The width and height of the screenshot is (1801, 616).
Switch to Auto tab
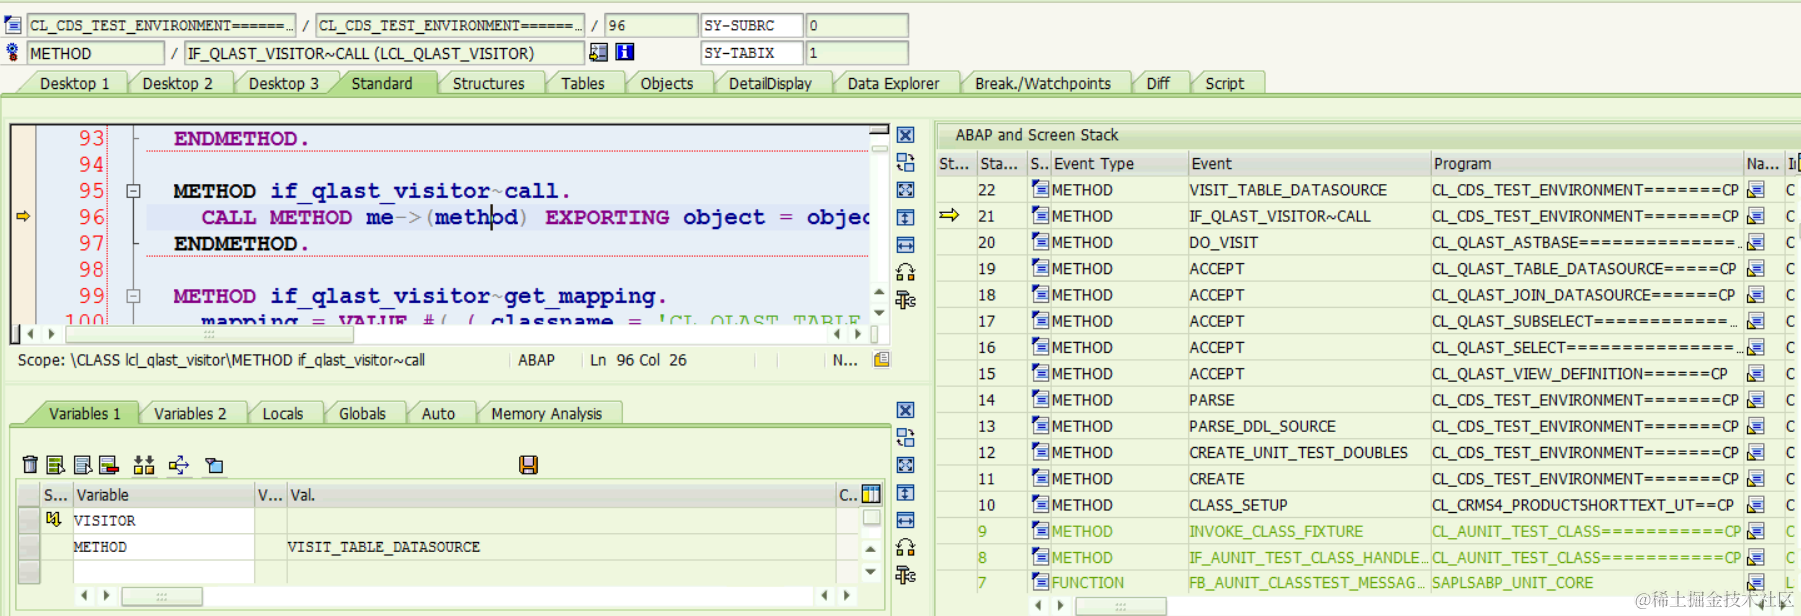point(438,413)
